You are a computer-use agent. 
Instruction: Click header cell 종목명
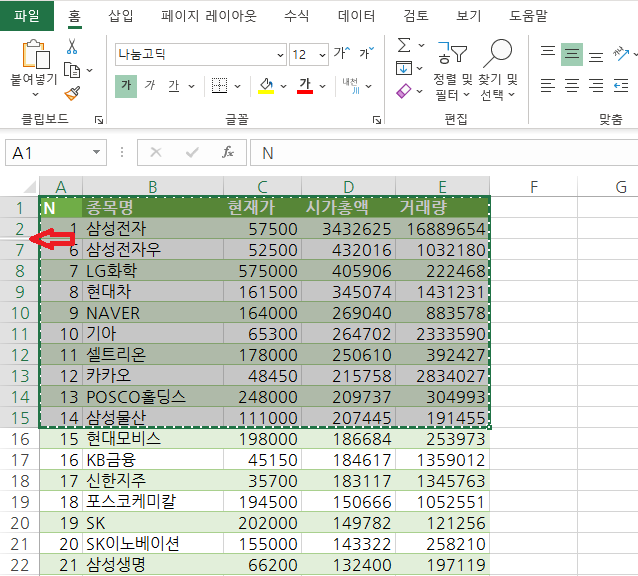coord(153,207)
